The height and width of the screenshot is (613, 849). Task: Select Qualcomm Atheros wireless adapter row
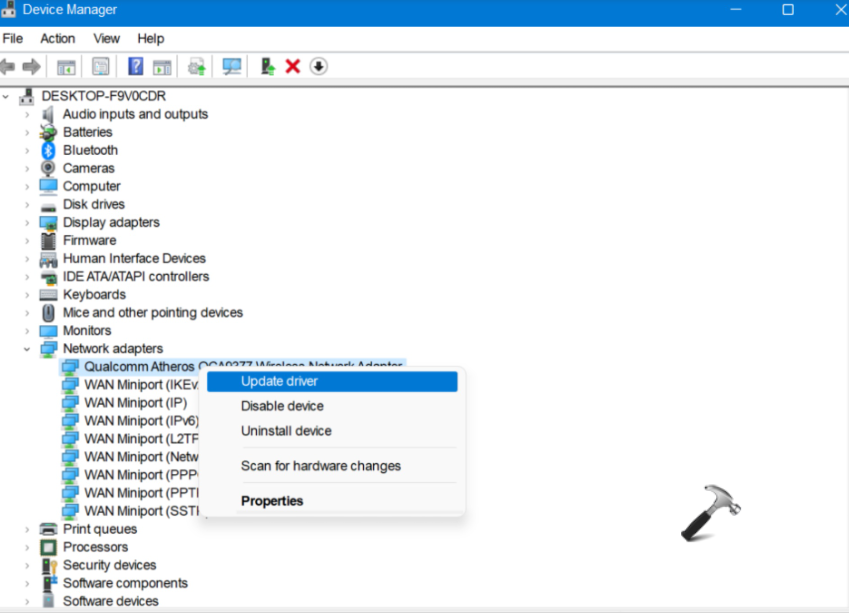(x=233, y=367)
